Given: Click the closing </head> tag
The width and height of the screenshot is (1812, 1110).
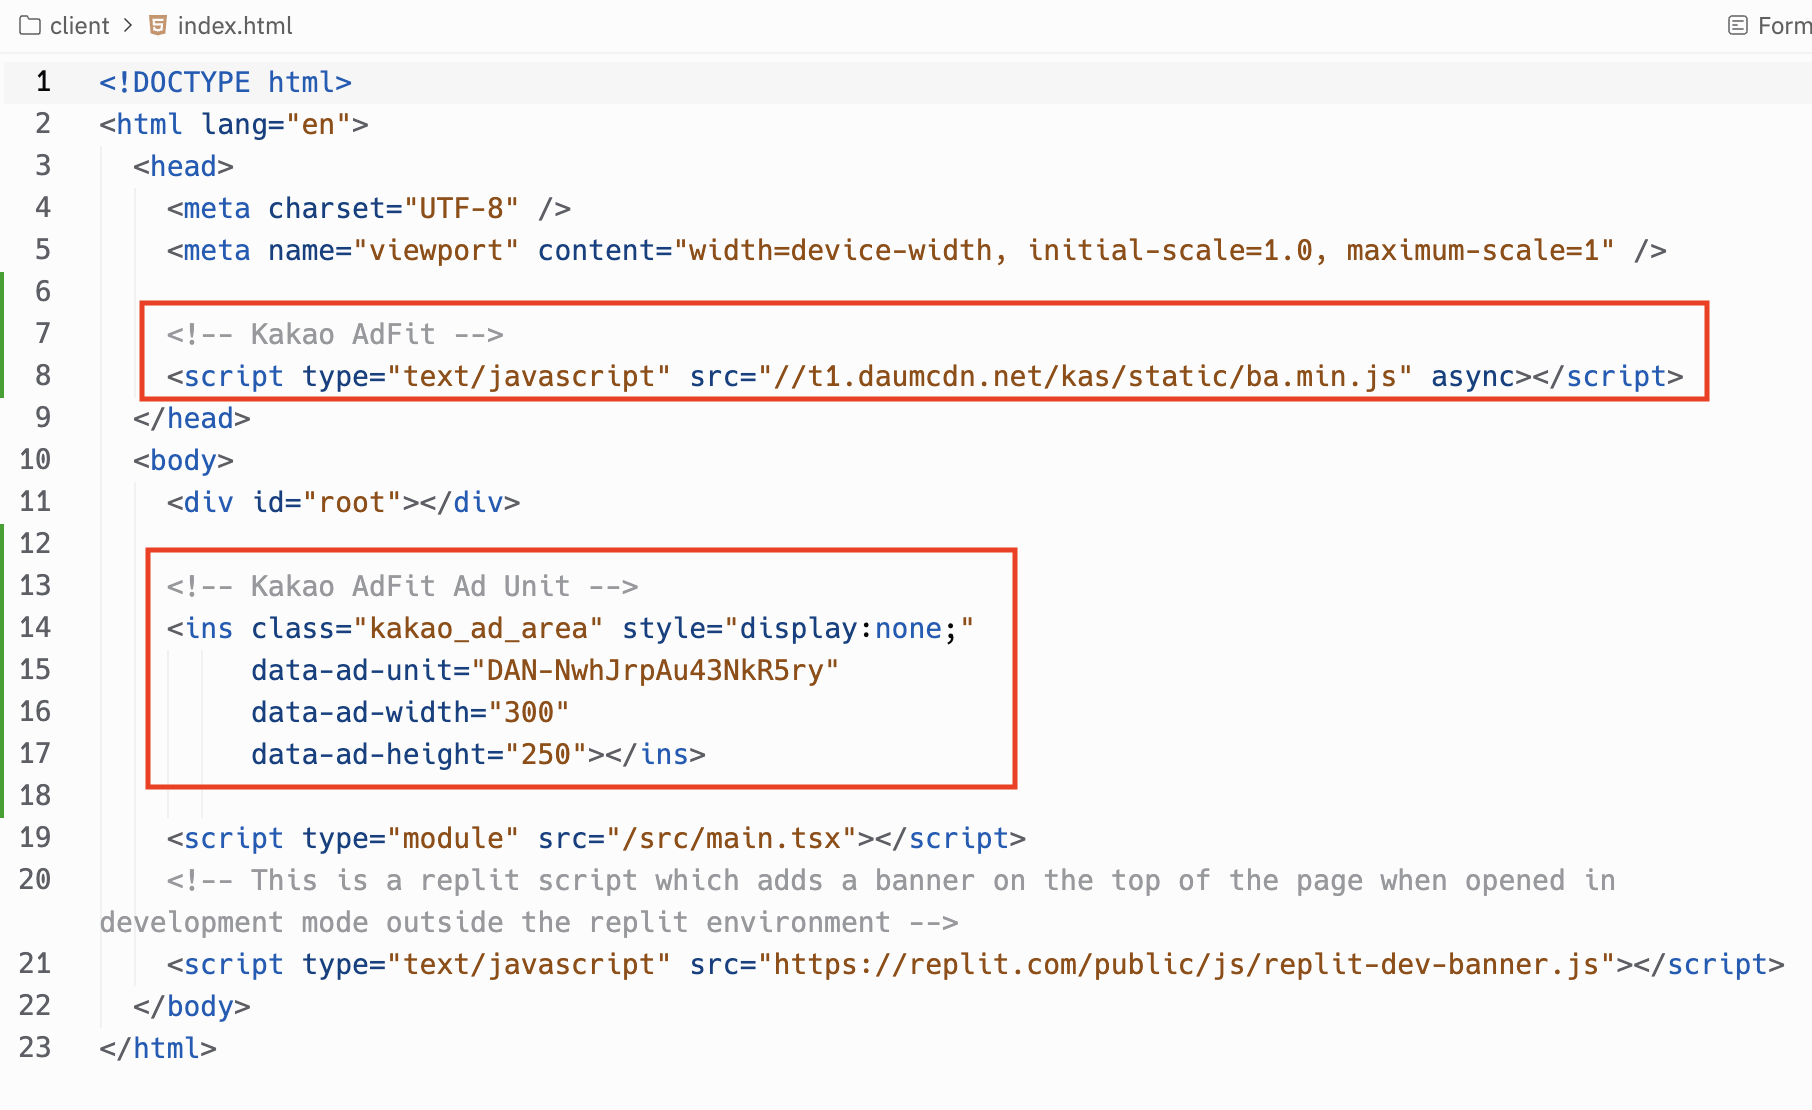Looking at the screenshot, I should click(192, 418).
